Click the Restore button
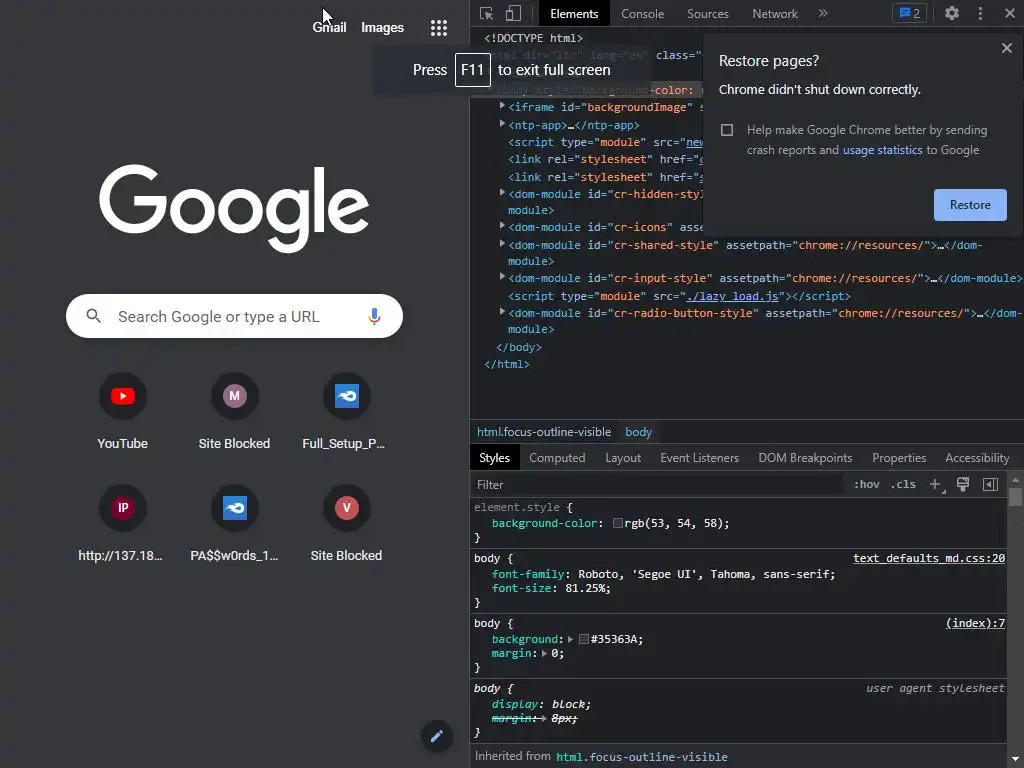Image resolution: width=1024 pixels, height=768 pixels. 970,205
